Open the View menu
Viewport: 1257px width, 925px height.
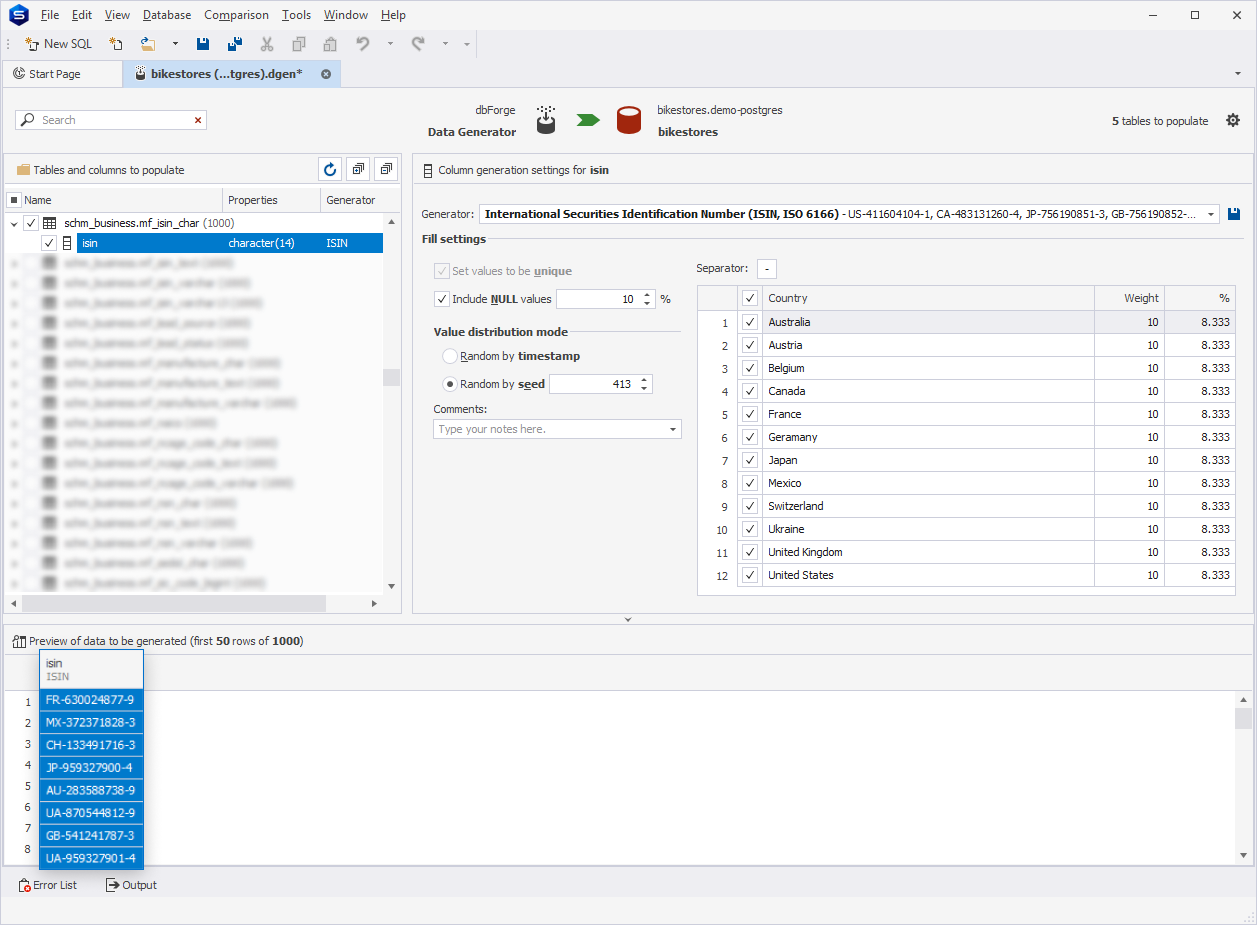tap(117, 15)
